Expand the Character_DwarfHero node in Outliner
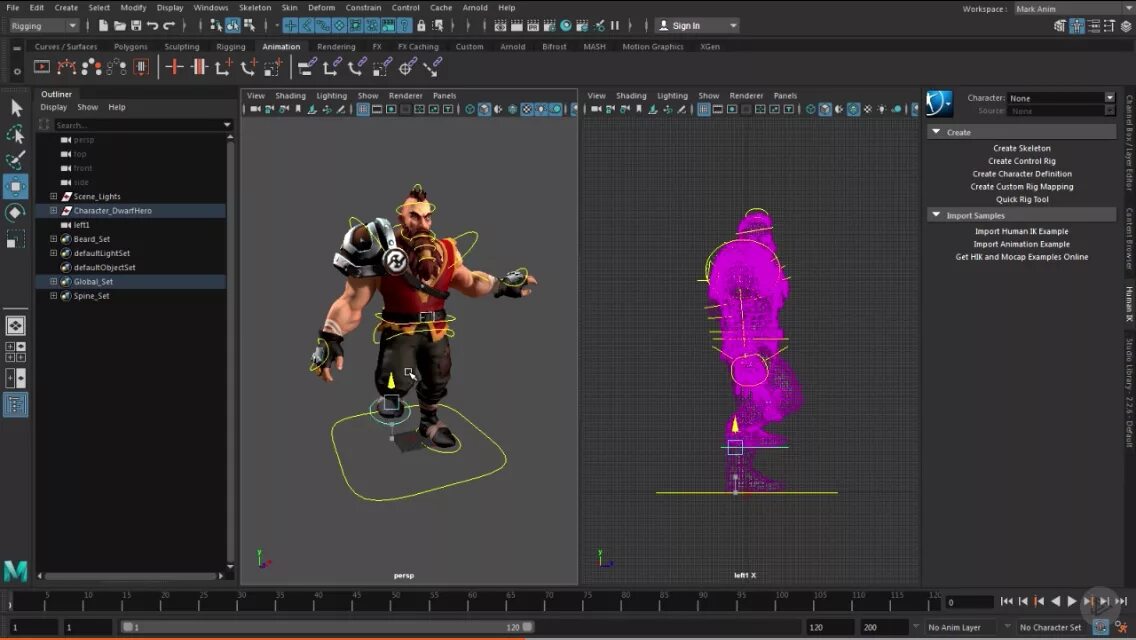Image resolution: width=1136 pixels, height=640 pixels. click(x=51, y=210)
